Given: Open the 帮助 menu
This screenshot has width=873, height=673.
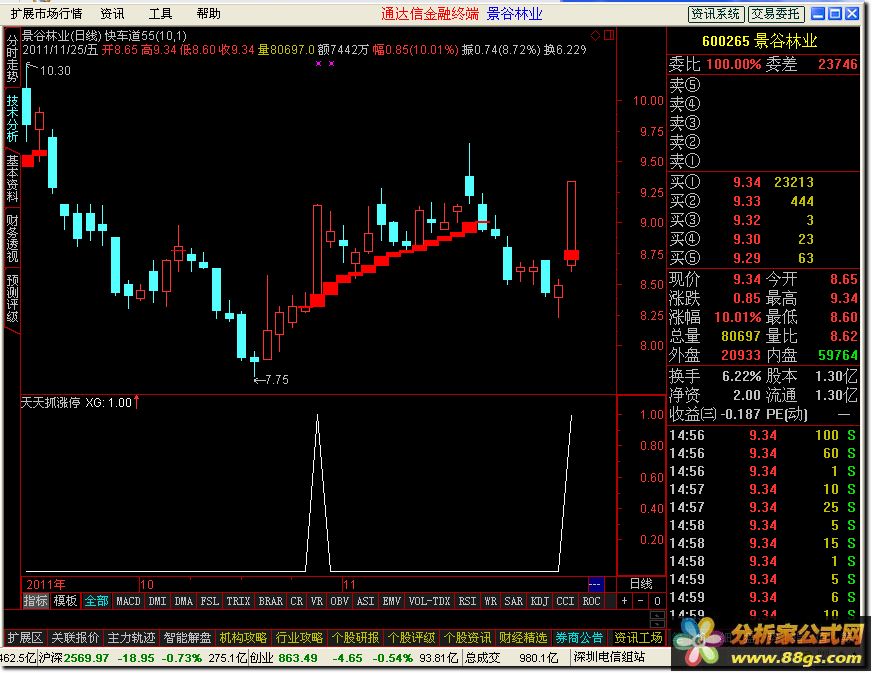Looking at the screenshot, I should coord(209,14).
